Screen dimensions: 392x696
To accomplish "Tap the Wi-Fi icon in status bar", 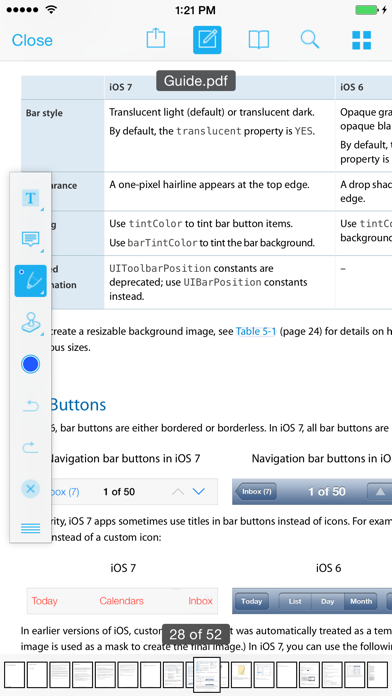I will tap(52, 9).
